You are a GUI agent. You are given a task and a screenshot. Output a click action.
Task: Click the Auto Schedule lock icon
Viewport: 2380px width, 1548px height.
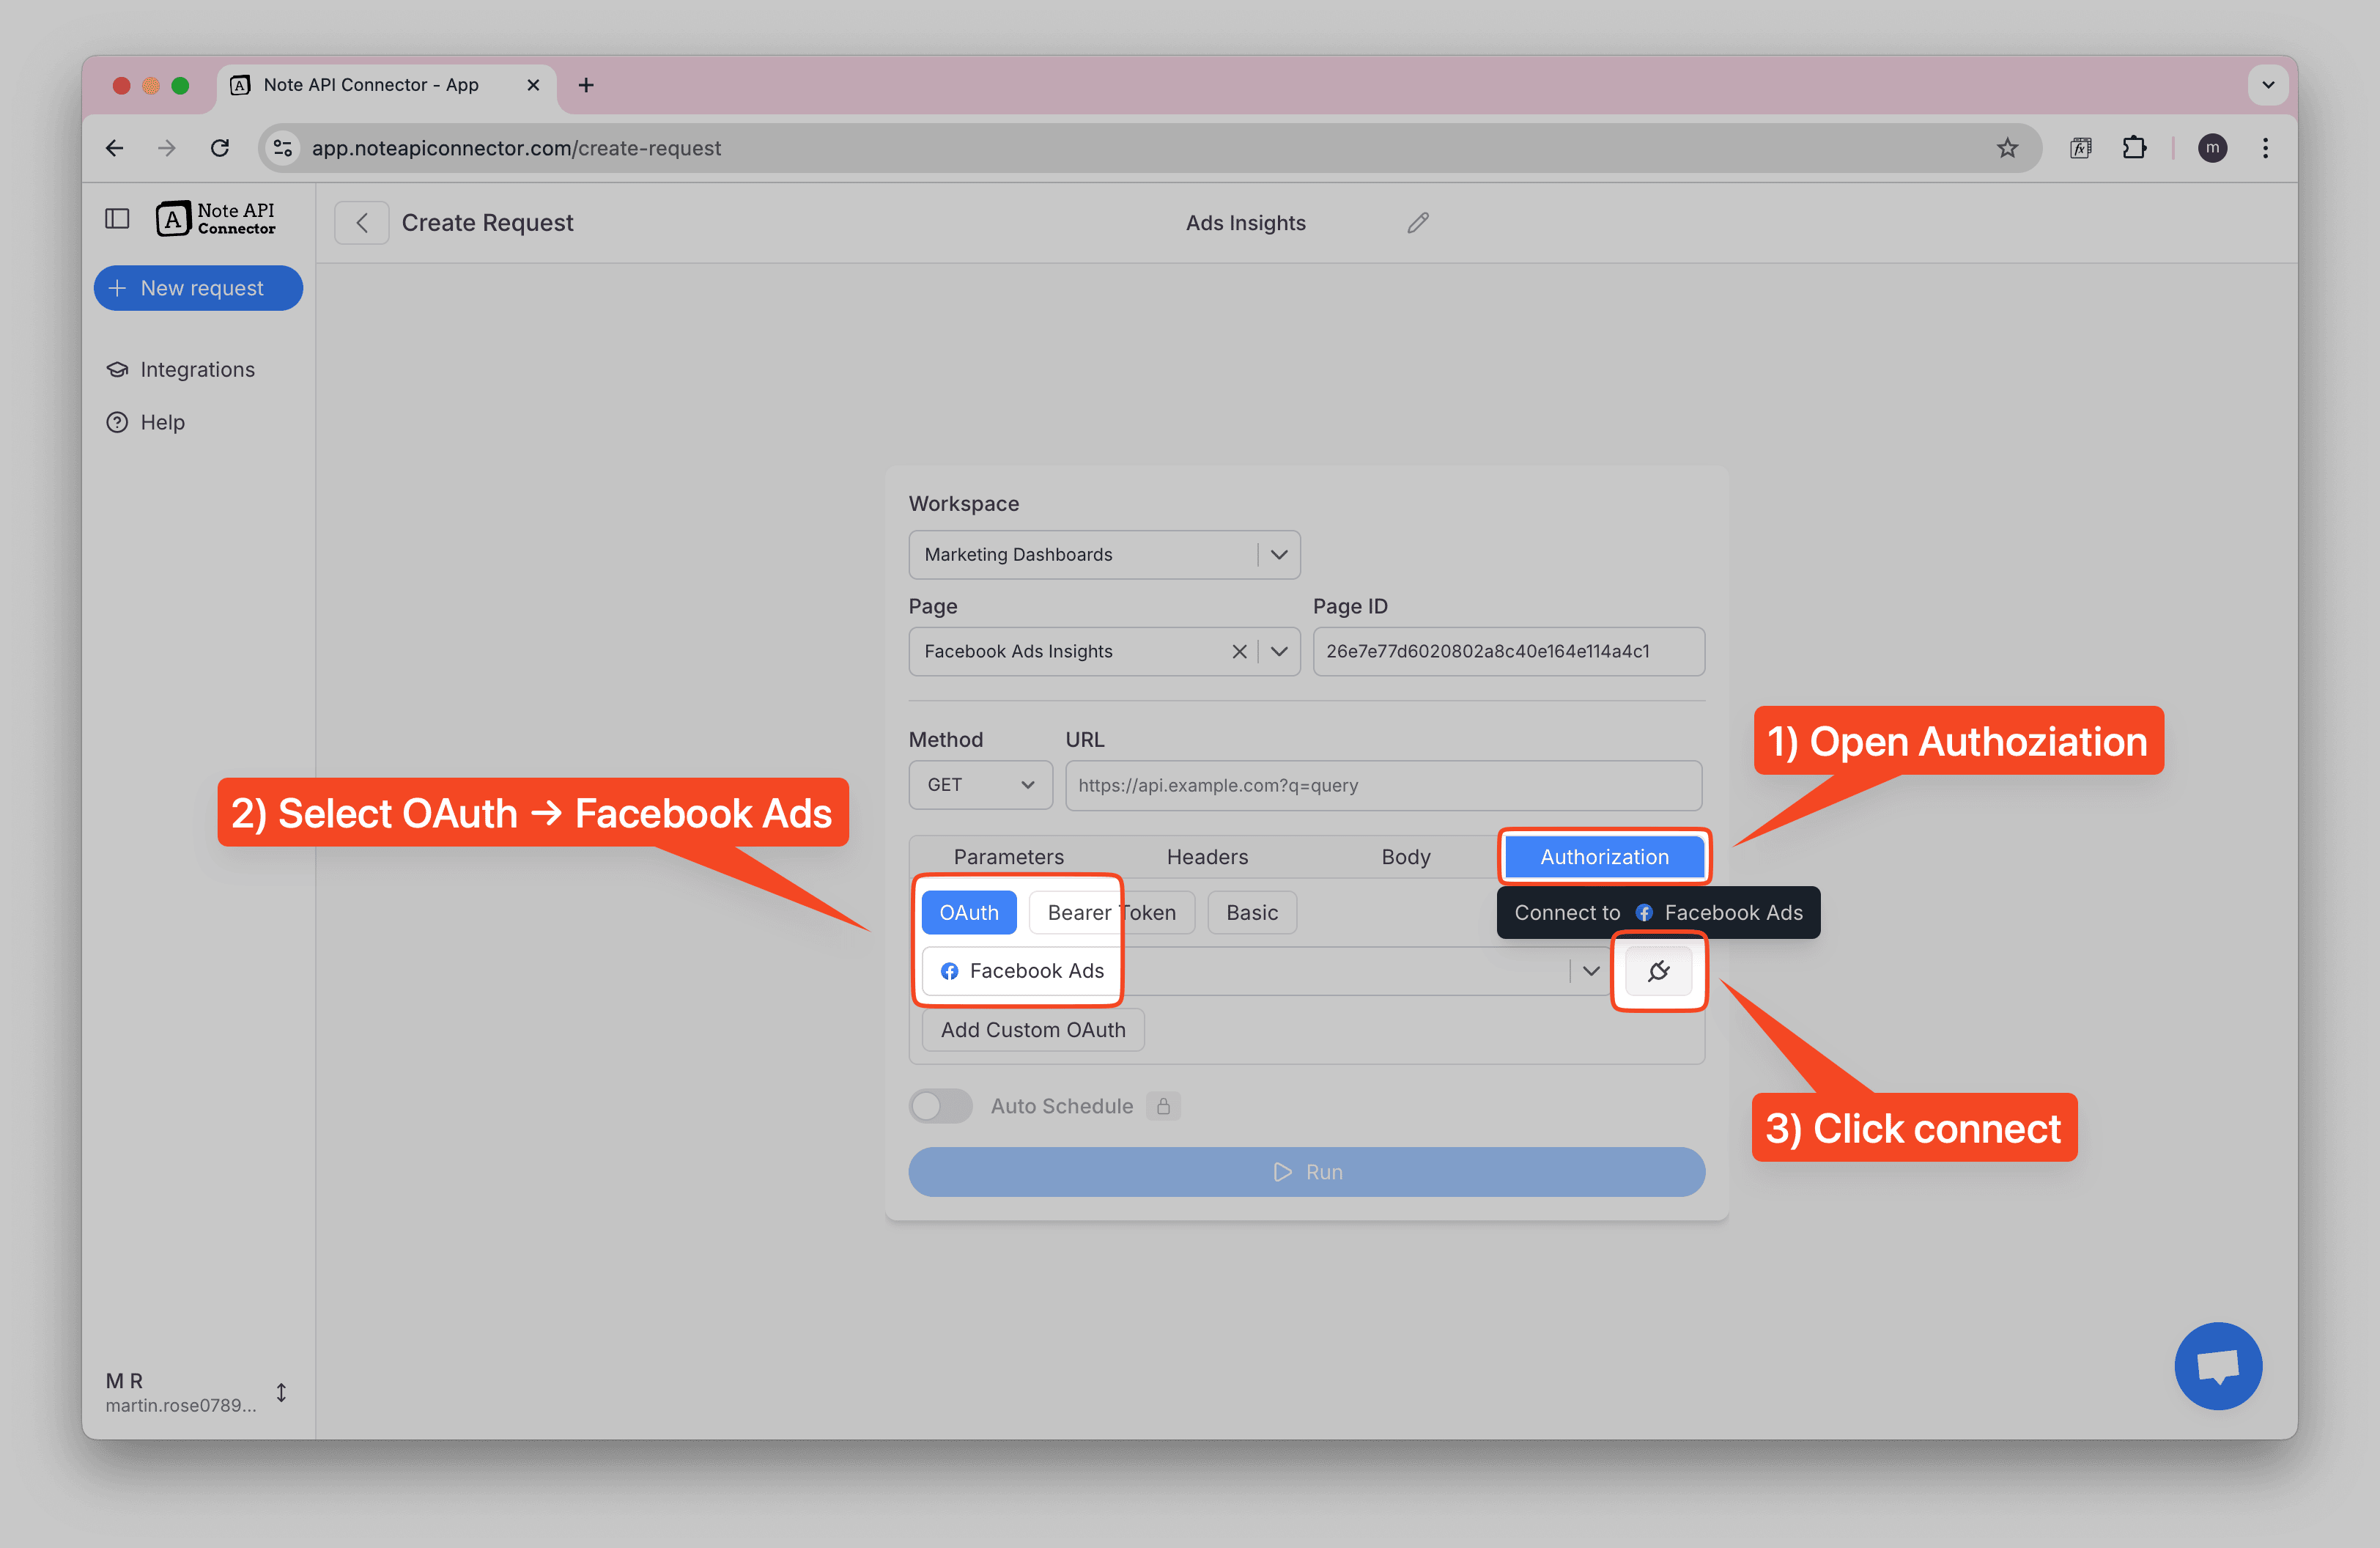click(x=1162, y=1106)
